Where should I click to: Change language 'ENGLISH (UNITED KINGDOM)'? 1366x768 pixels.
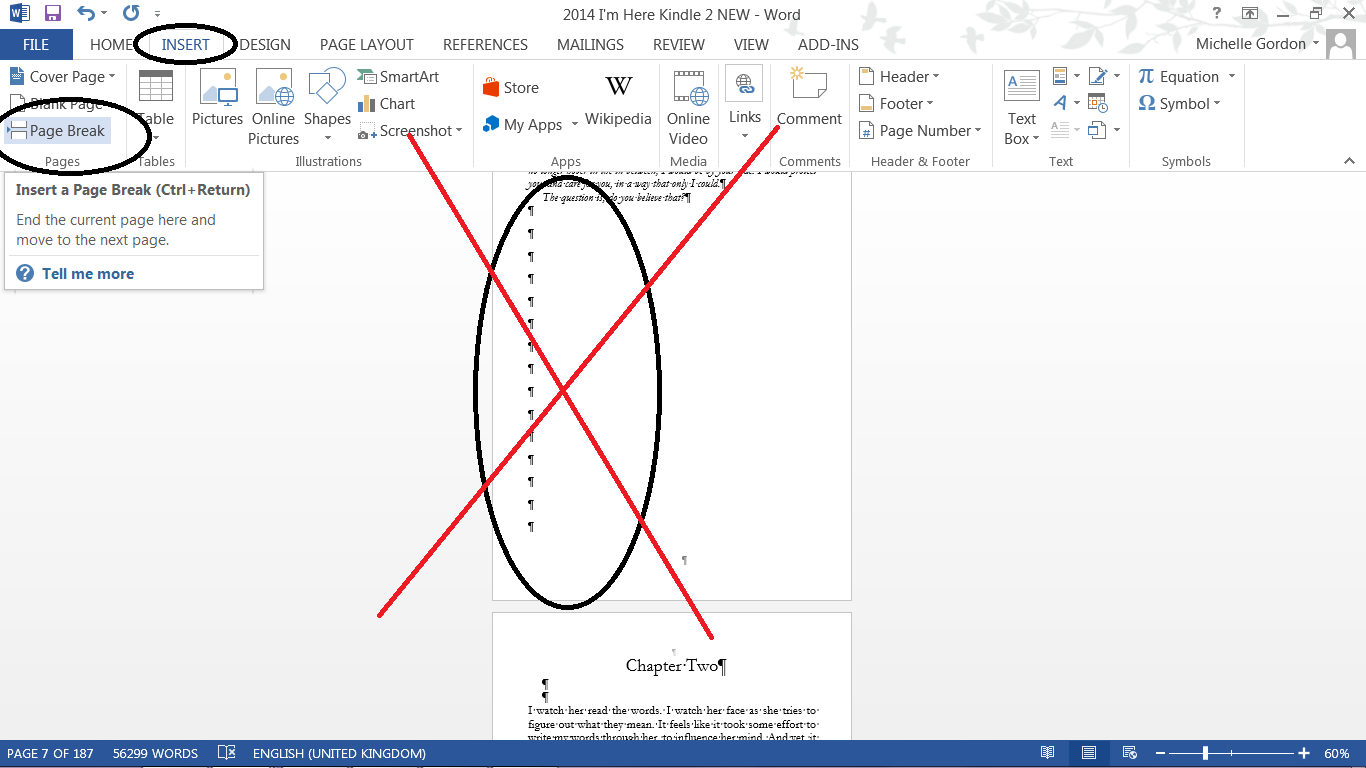[339, 753]
